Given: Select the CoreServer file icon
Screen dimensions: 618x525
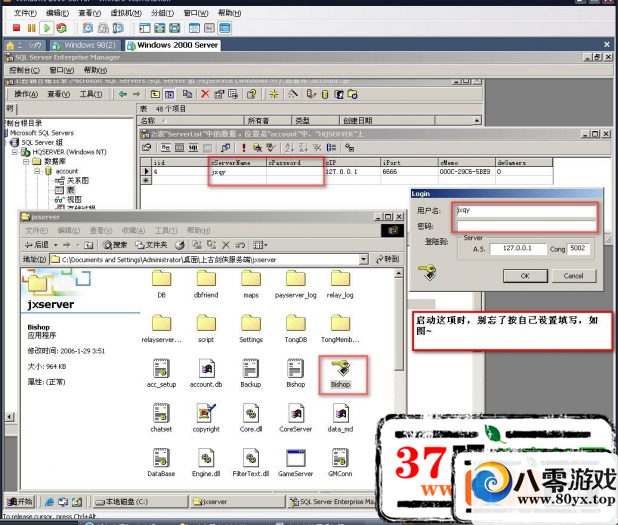Looking at the screenshot, I should (296, 419).
